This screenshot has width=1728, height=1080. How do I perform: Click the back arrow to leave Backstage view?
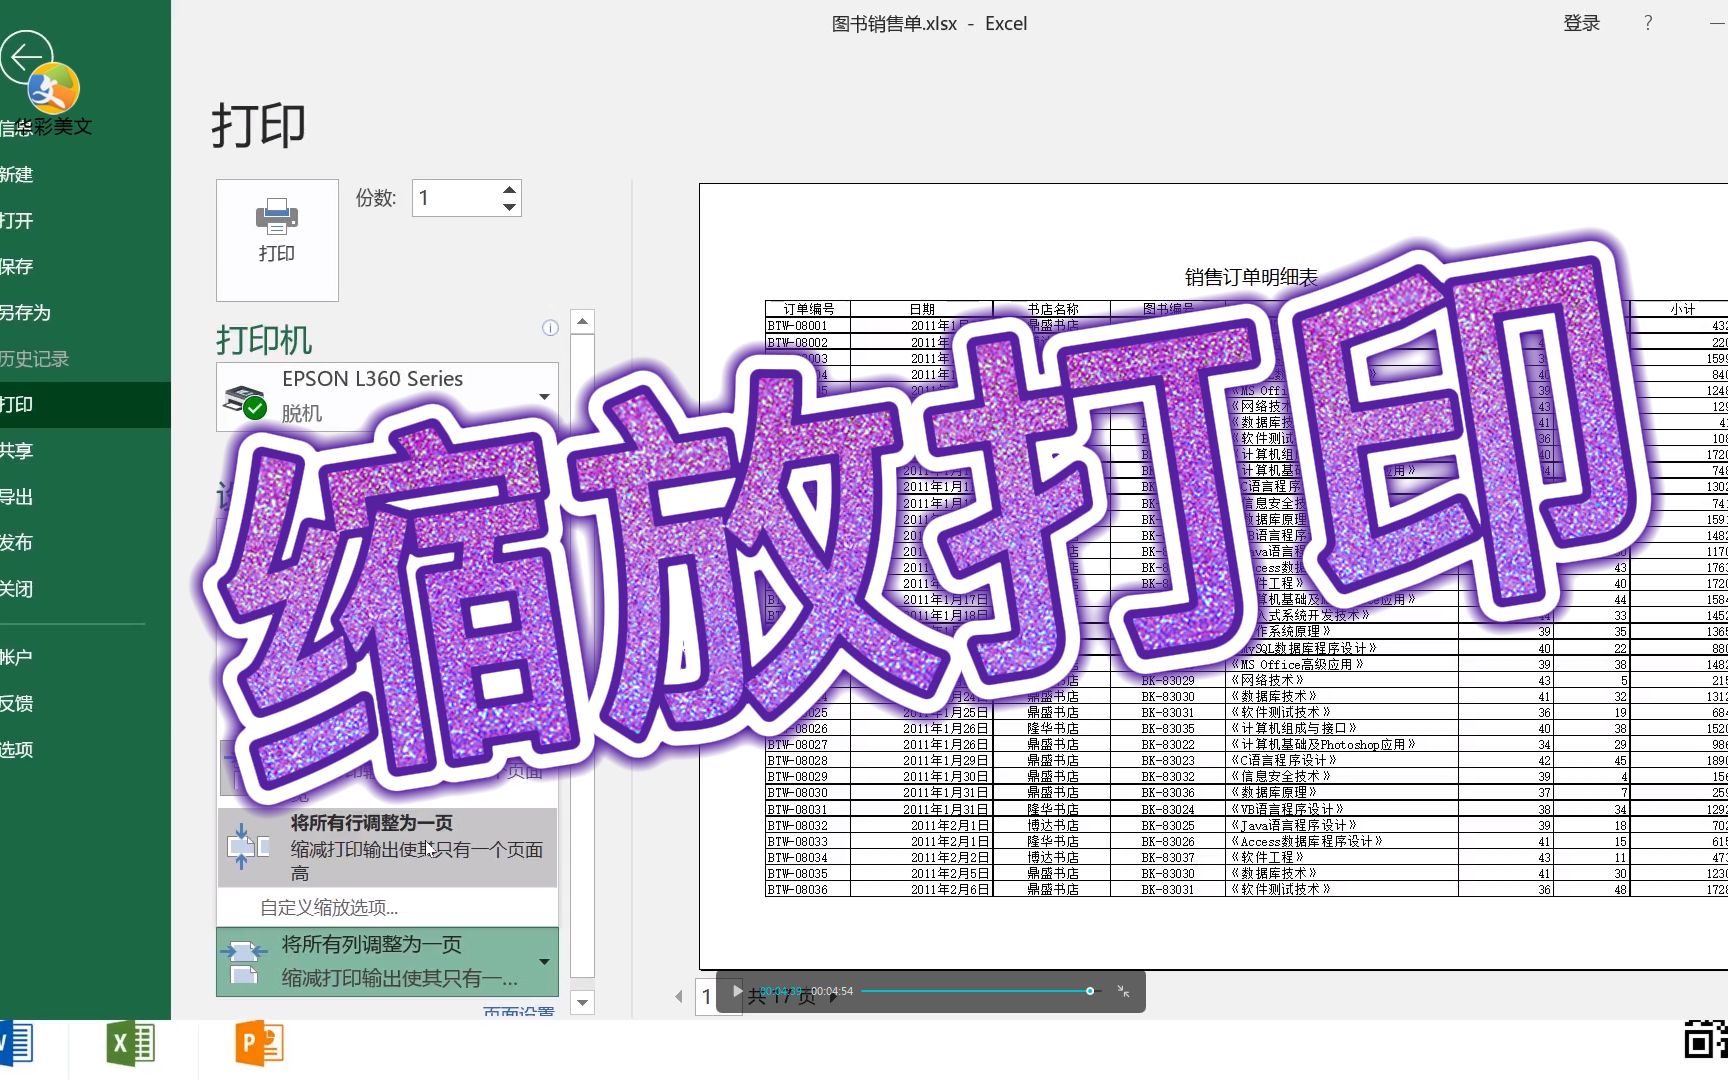coord(25,56)
